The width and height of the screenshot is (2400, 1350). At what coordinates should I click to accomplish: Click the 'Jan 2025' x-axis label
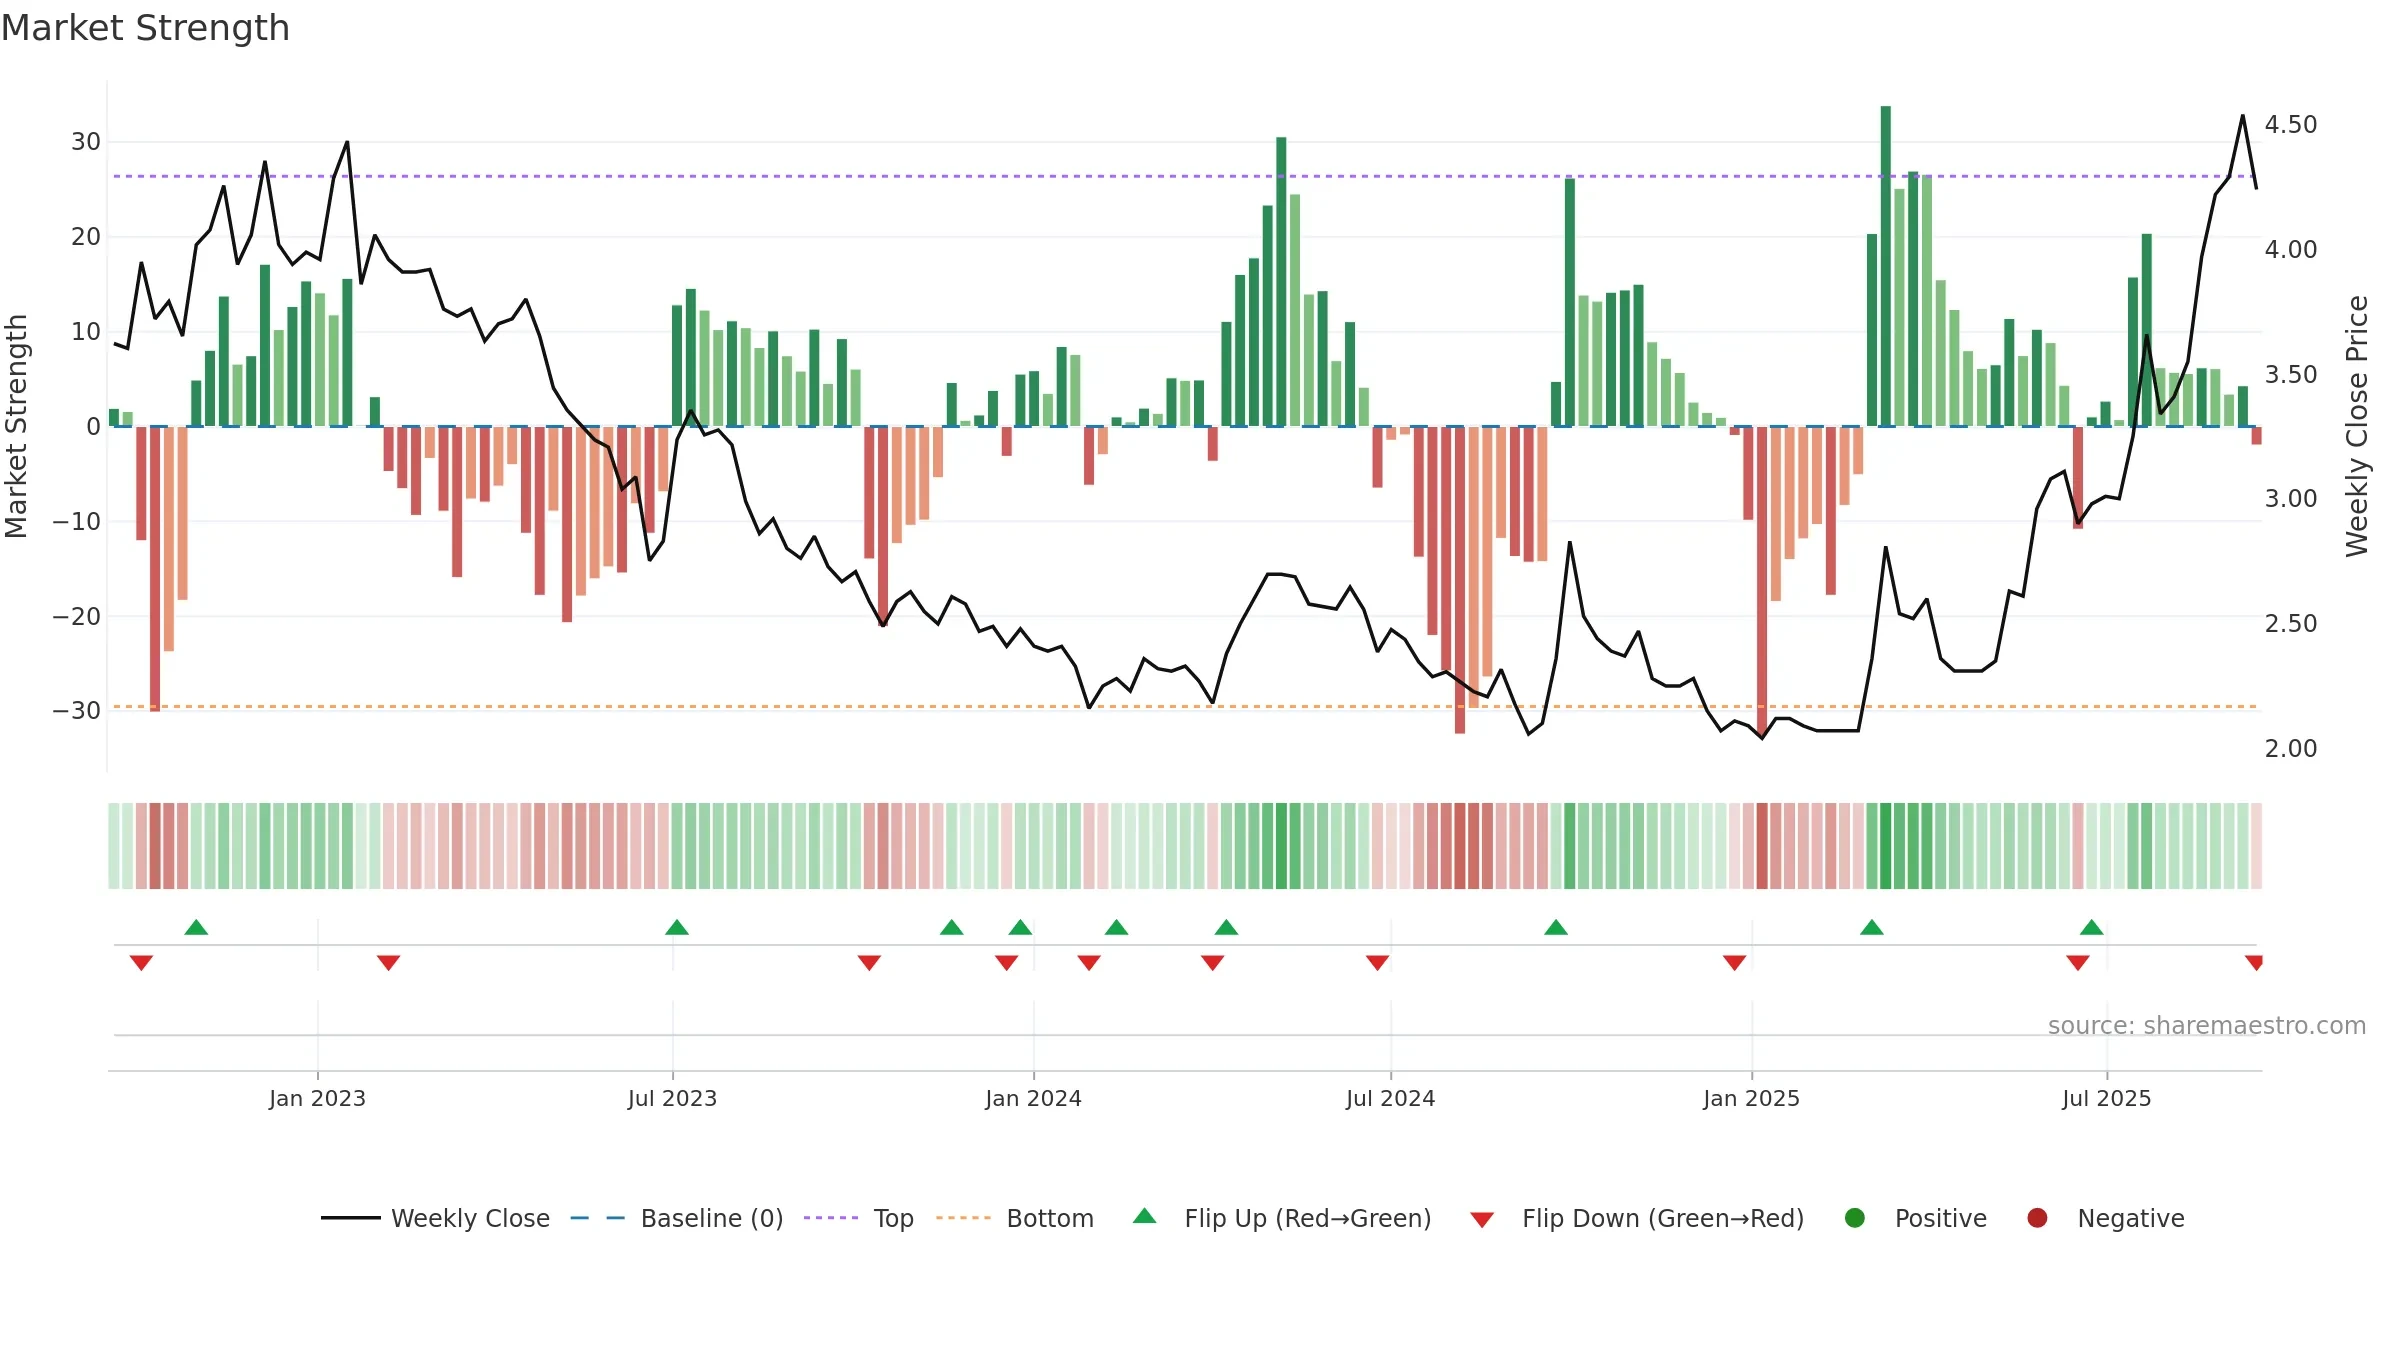click(x=1751, y=1098)
